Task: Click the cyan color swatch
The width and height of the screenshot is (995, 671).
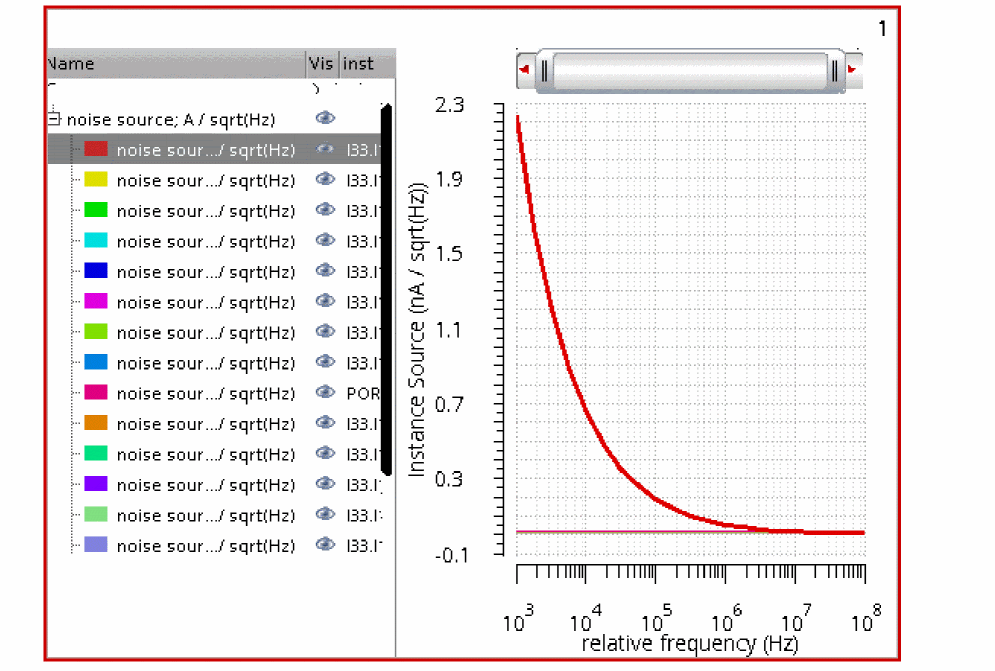Action: pyautogui.click(x=96, y=241)
